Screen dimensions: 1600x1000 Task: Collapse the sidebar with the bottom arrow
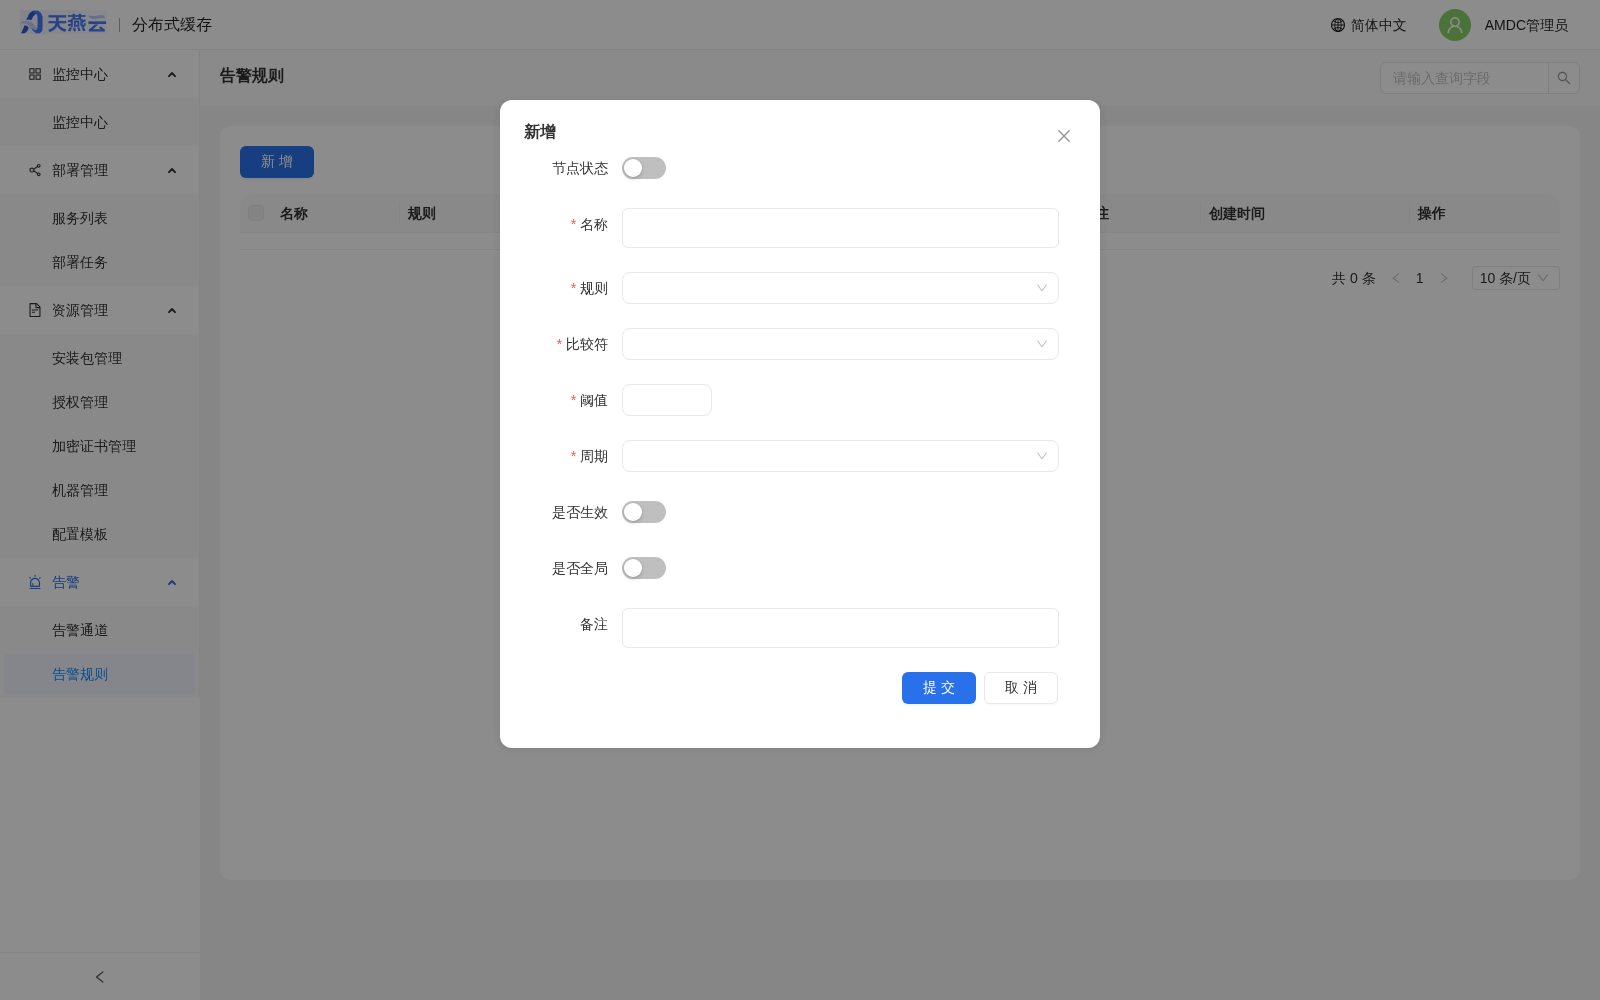pos(100,977)
